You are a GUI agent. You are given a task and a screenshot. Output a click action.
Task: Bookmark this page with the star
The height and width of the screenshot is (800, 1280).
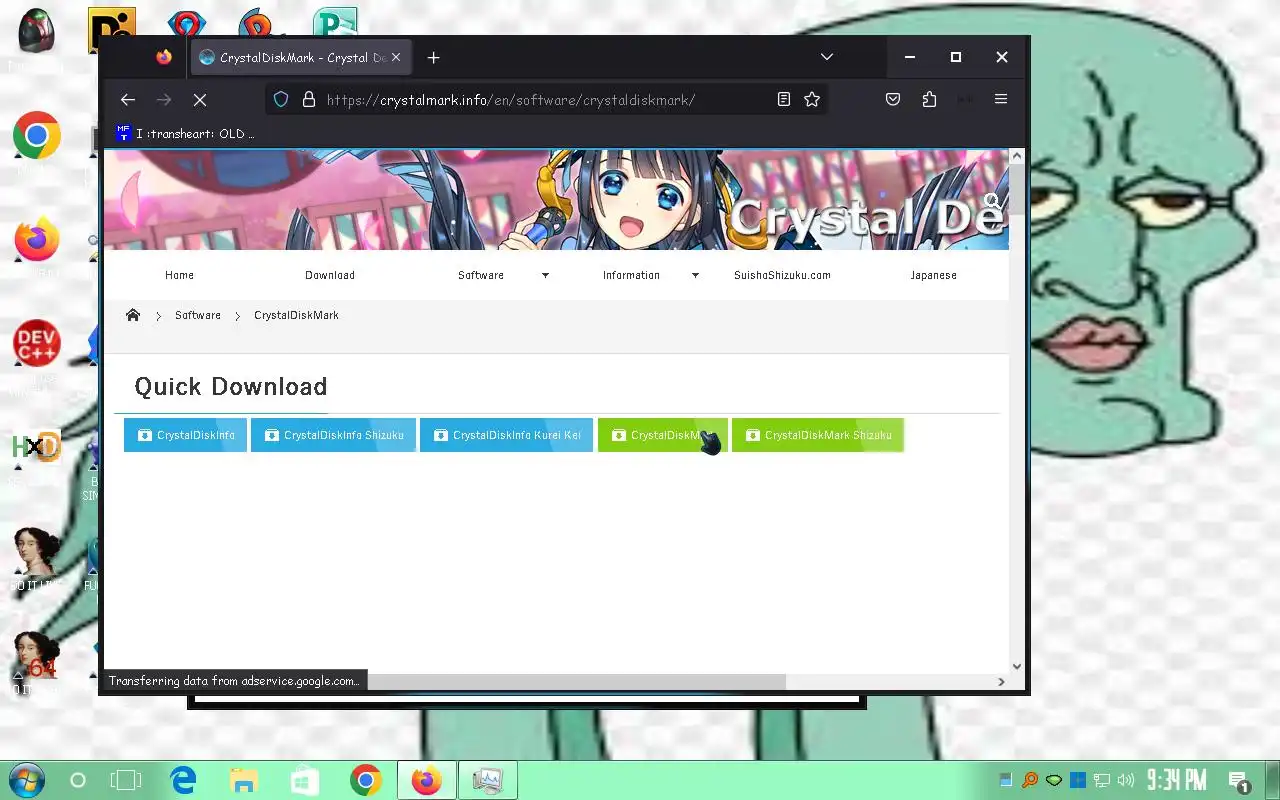click(x=812, y=99)
